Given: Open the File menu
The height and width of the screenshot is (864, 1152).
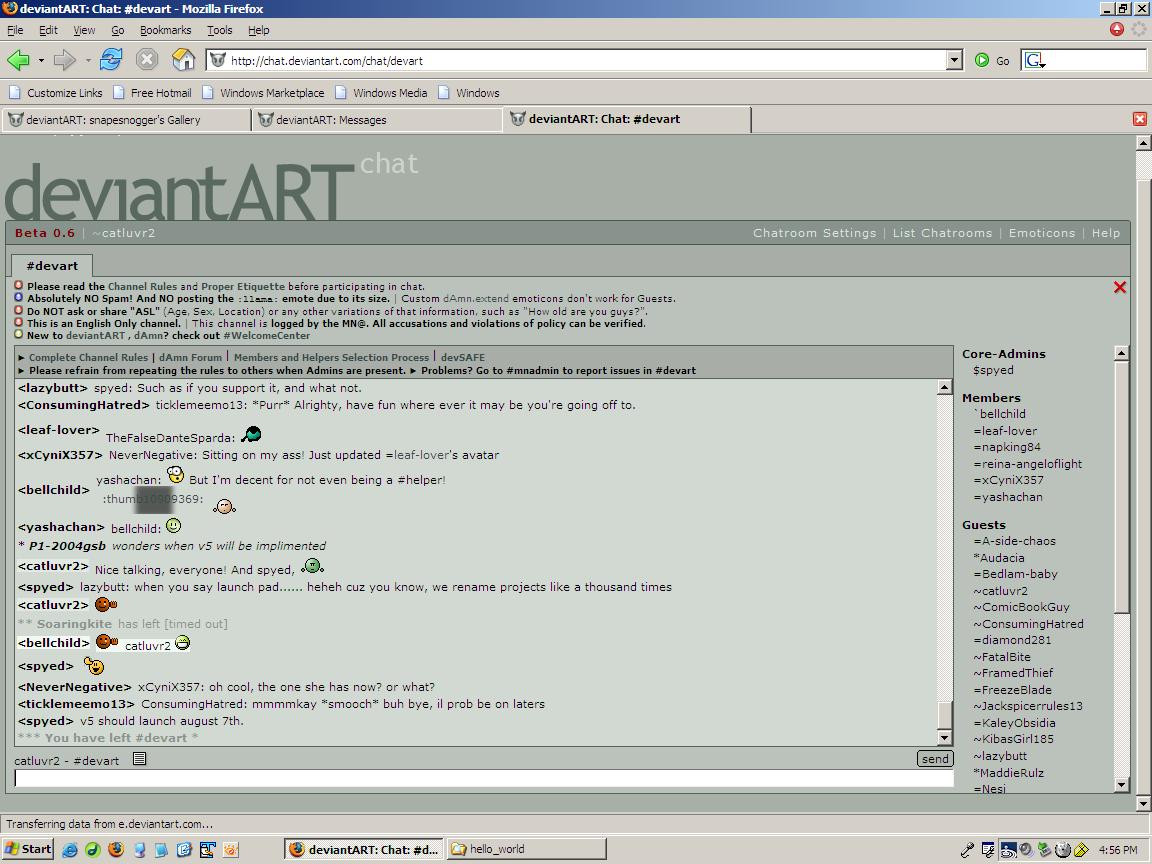Looking at the screenshot, I should (15, 30).
